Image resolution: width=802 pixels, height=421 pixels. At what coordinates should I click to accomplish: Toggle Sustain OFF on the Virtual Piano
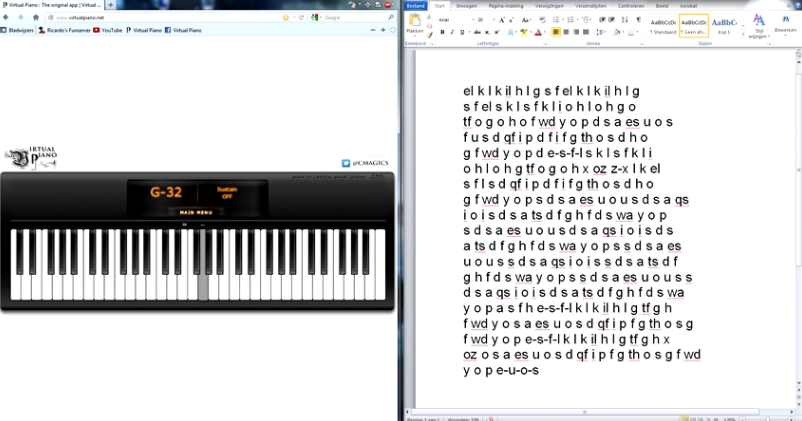point(227,193)
